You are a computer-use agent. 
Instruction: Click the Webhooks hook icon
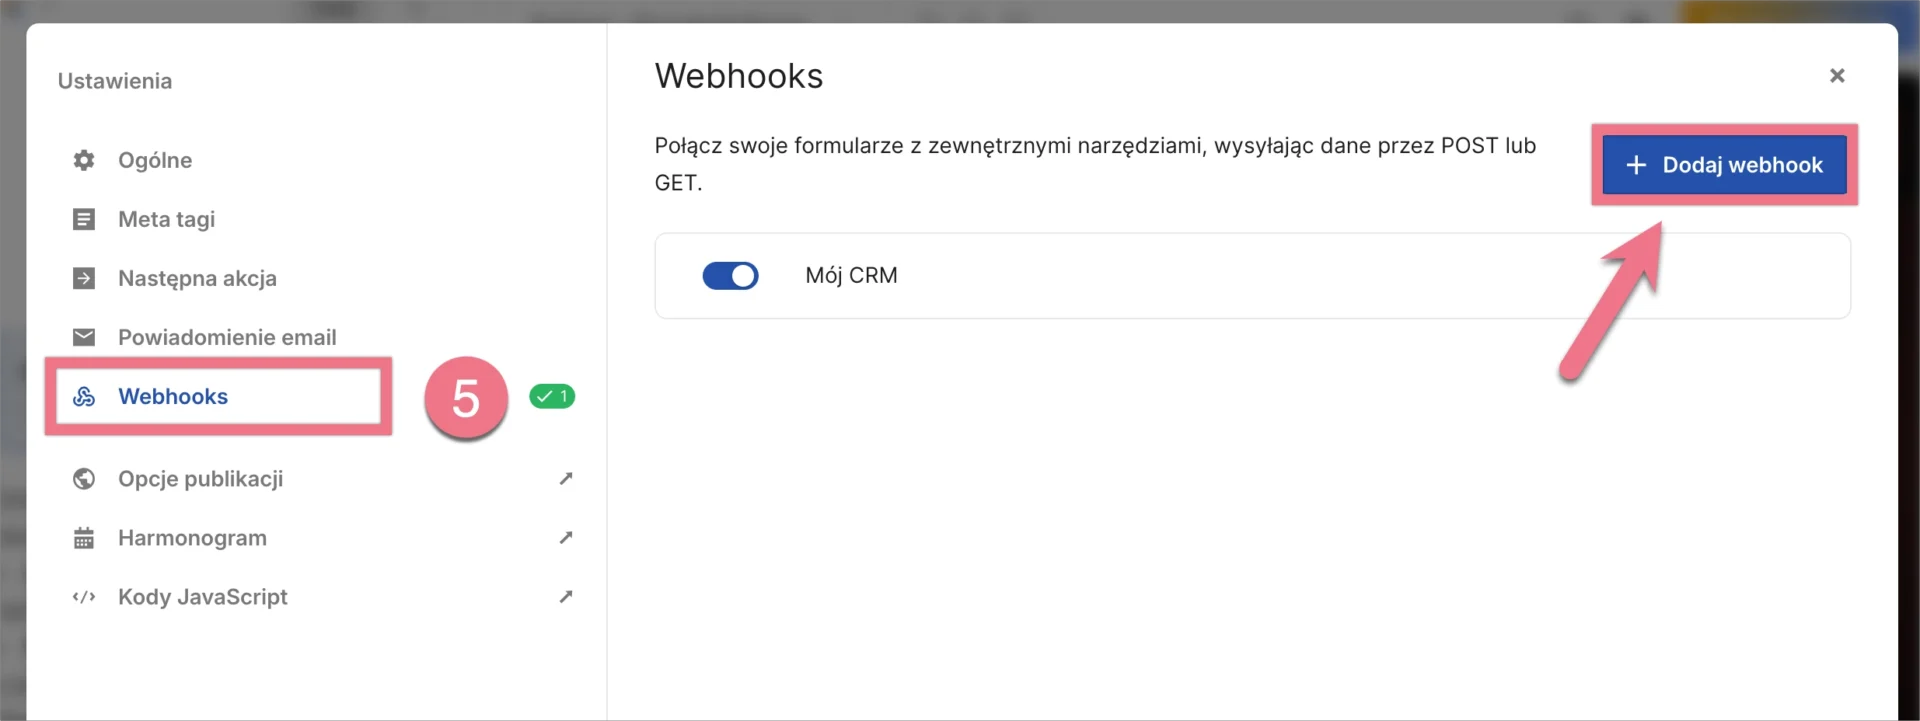click(x=84, y=396)
